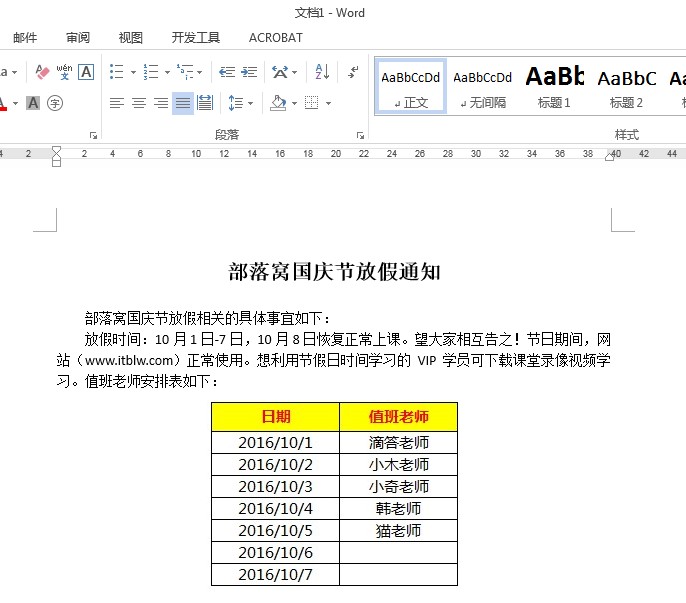Apply distributed alignment to paragraph

point(205,103)
